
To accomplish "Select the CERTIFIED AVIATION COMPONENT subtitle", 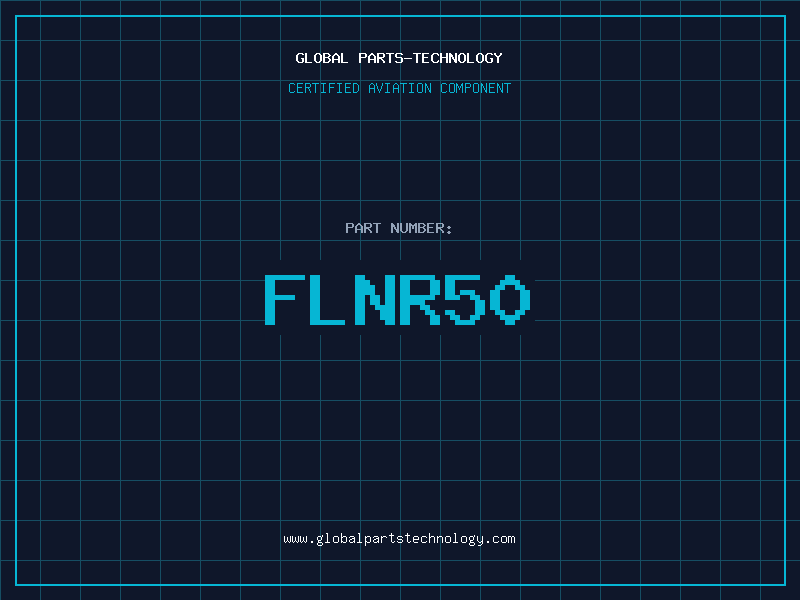I will [399, 88].
